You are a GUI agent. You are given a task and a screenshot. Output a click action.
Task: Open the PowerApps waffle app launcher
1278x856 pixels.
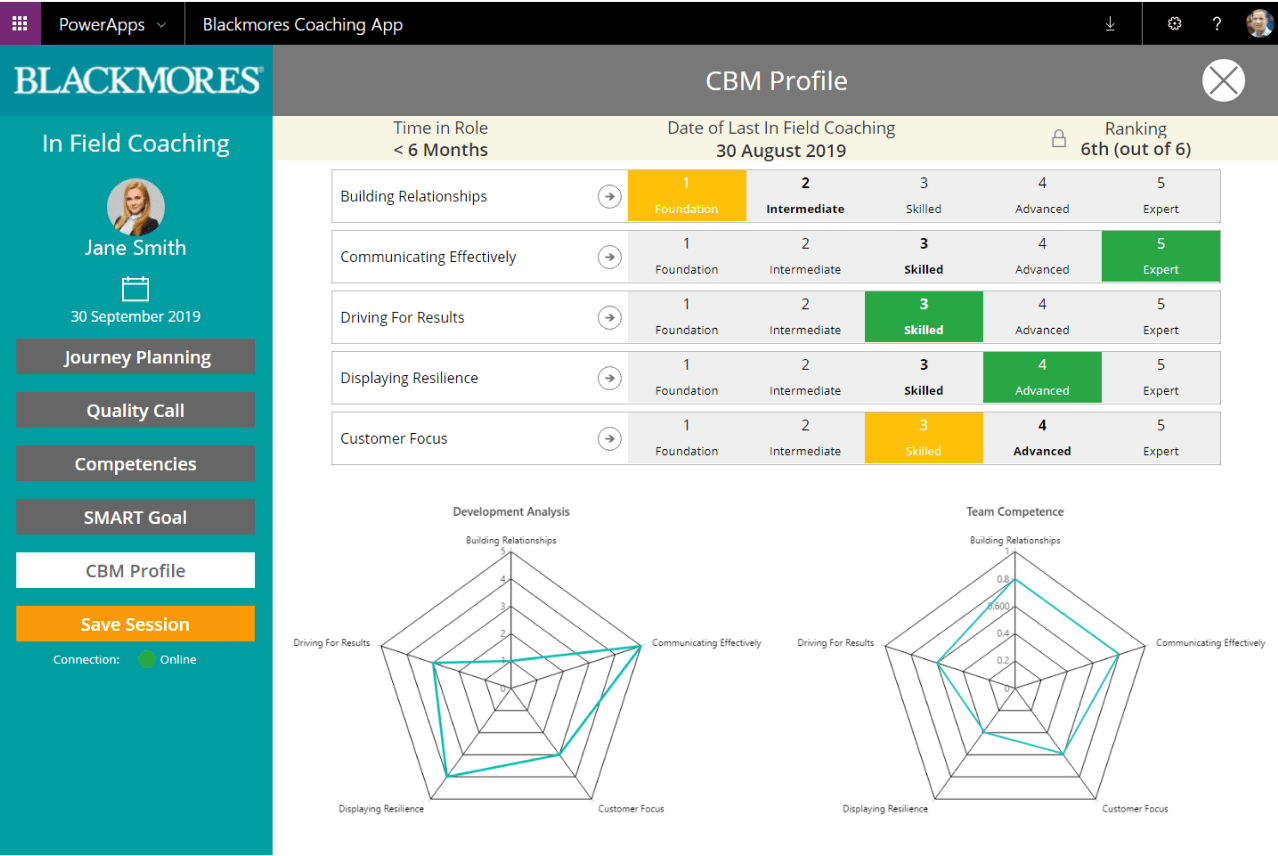(20, 24)
